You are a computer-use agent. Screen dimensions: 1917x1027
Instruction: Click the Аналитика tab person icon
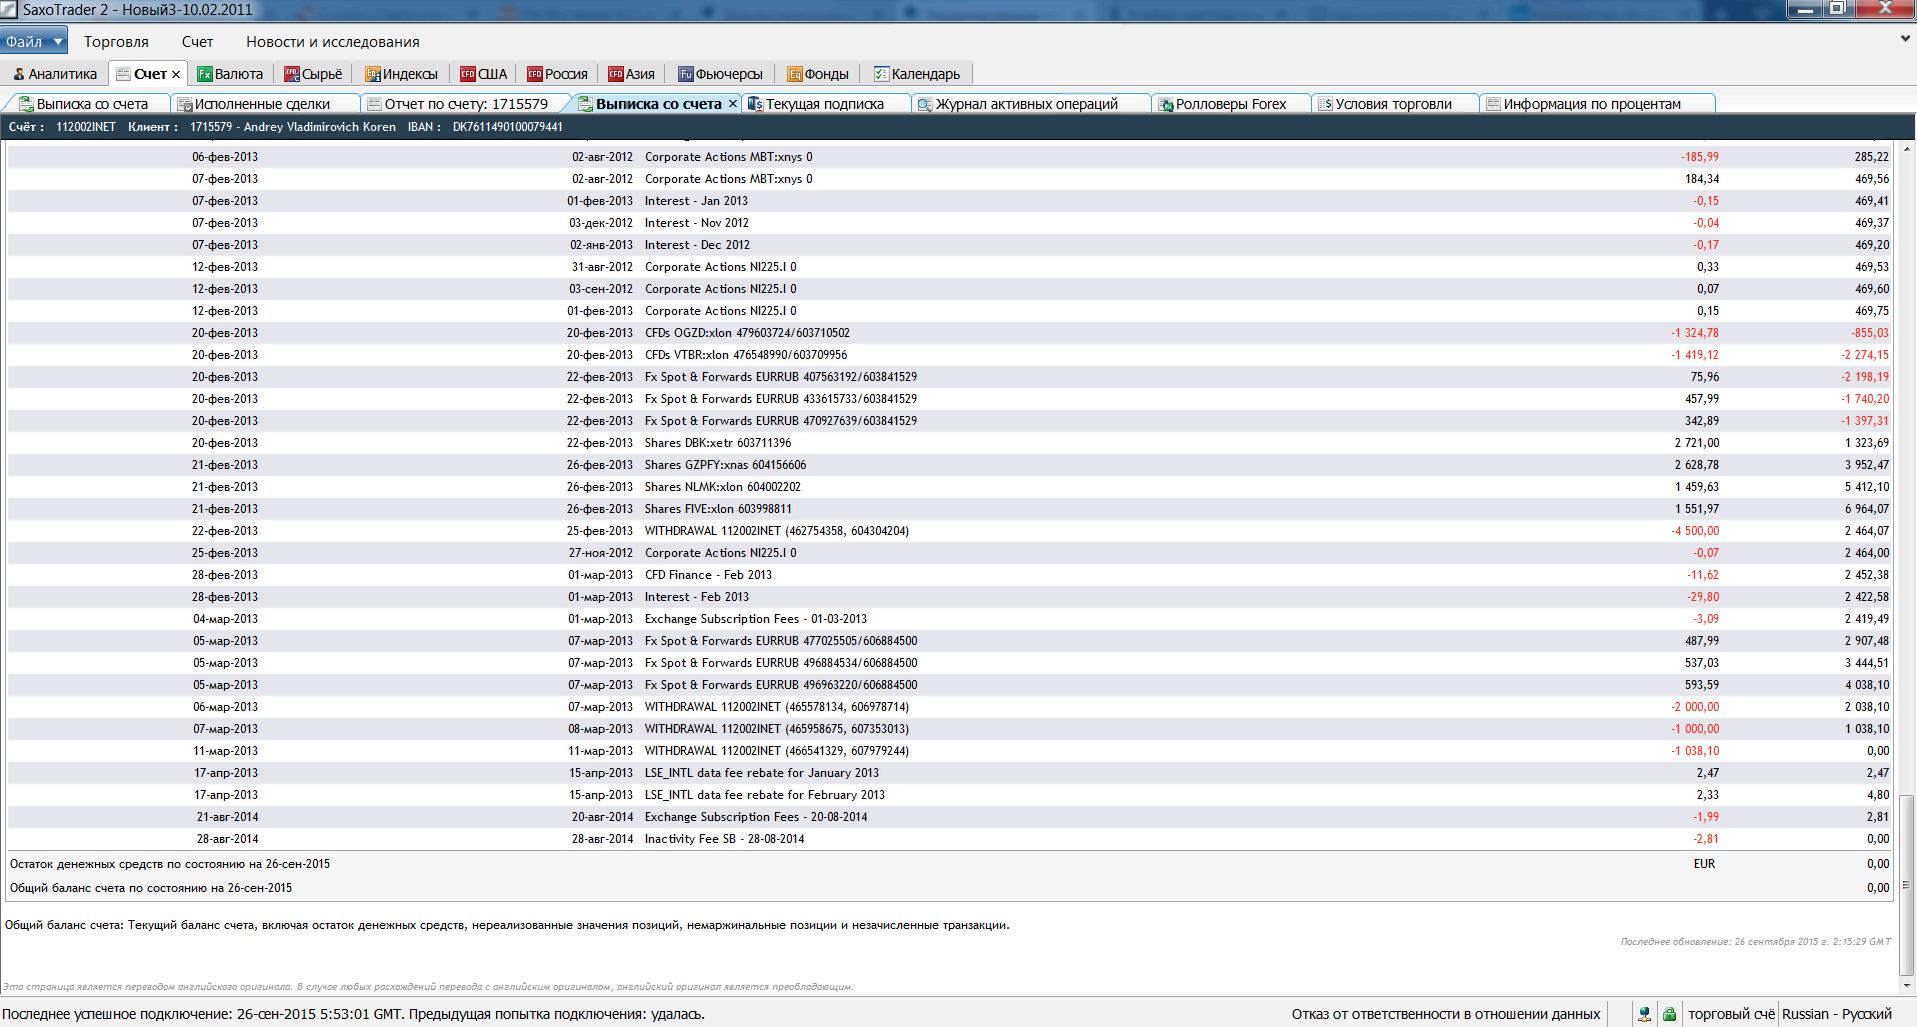(x=18, y=74)
